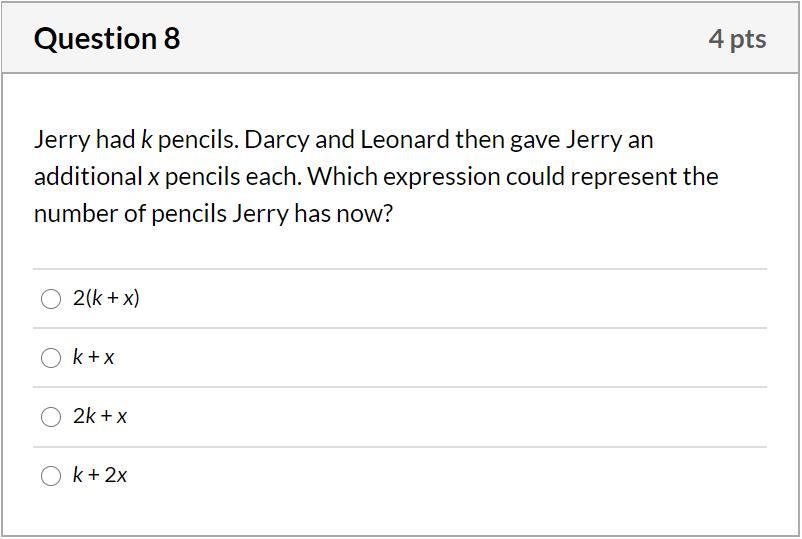Mark the 2k + x radio option
This screenshot has height=539, width=802.
[x=51, y=417]
